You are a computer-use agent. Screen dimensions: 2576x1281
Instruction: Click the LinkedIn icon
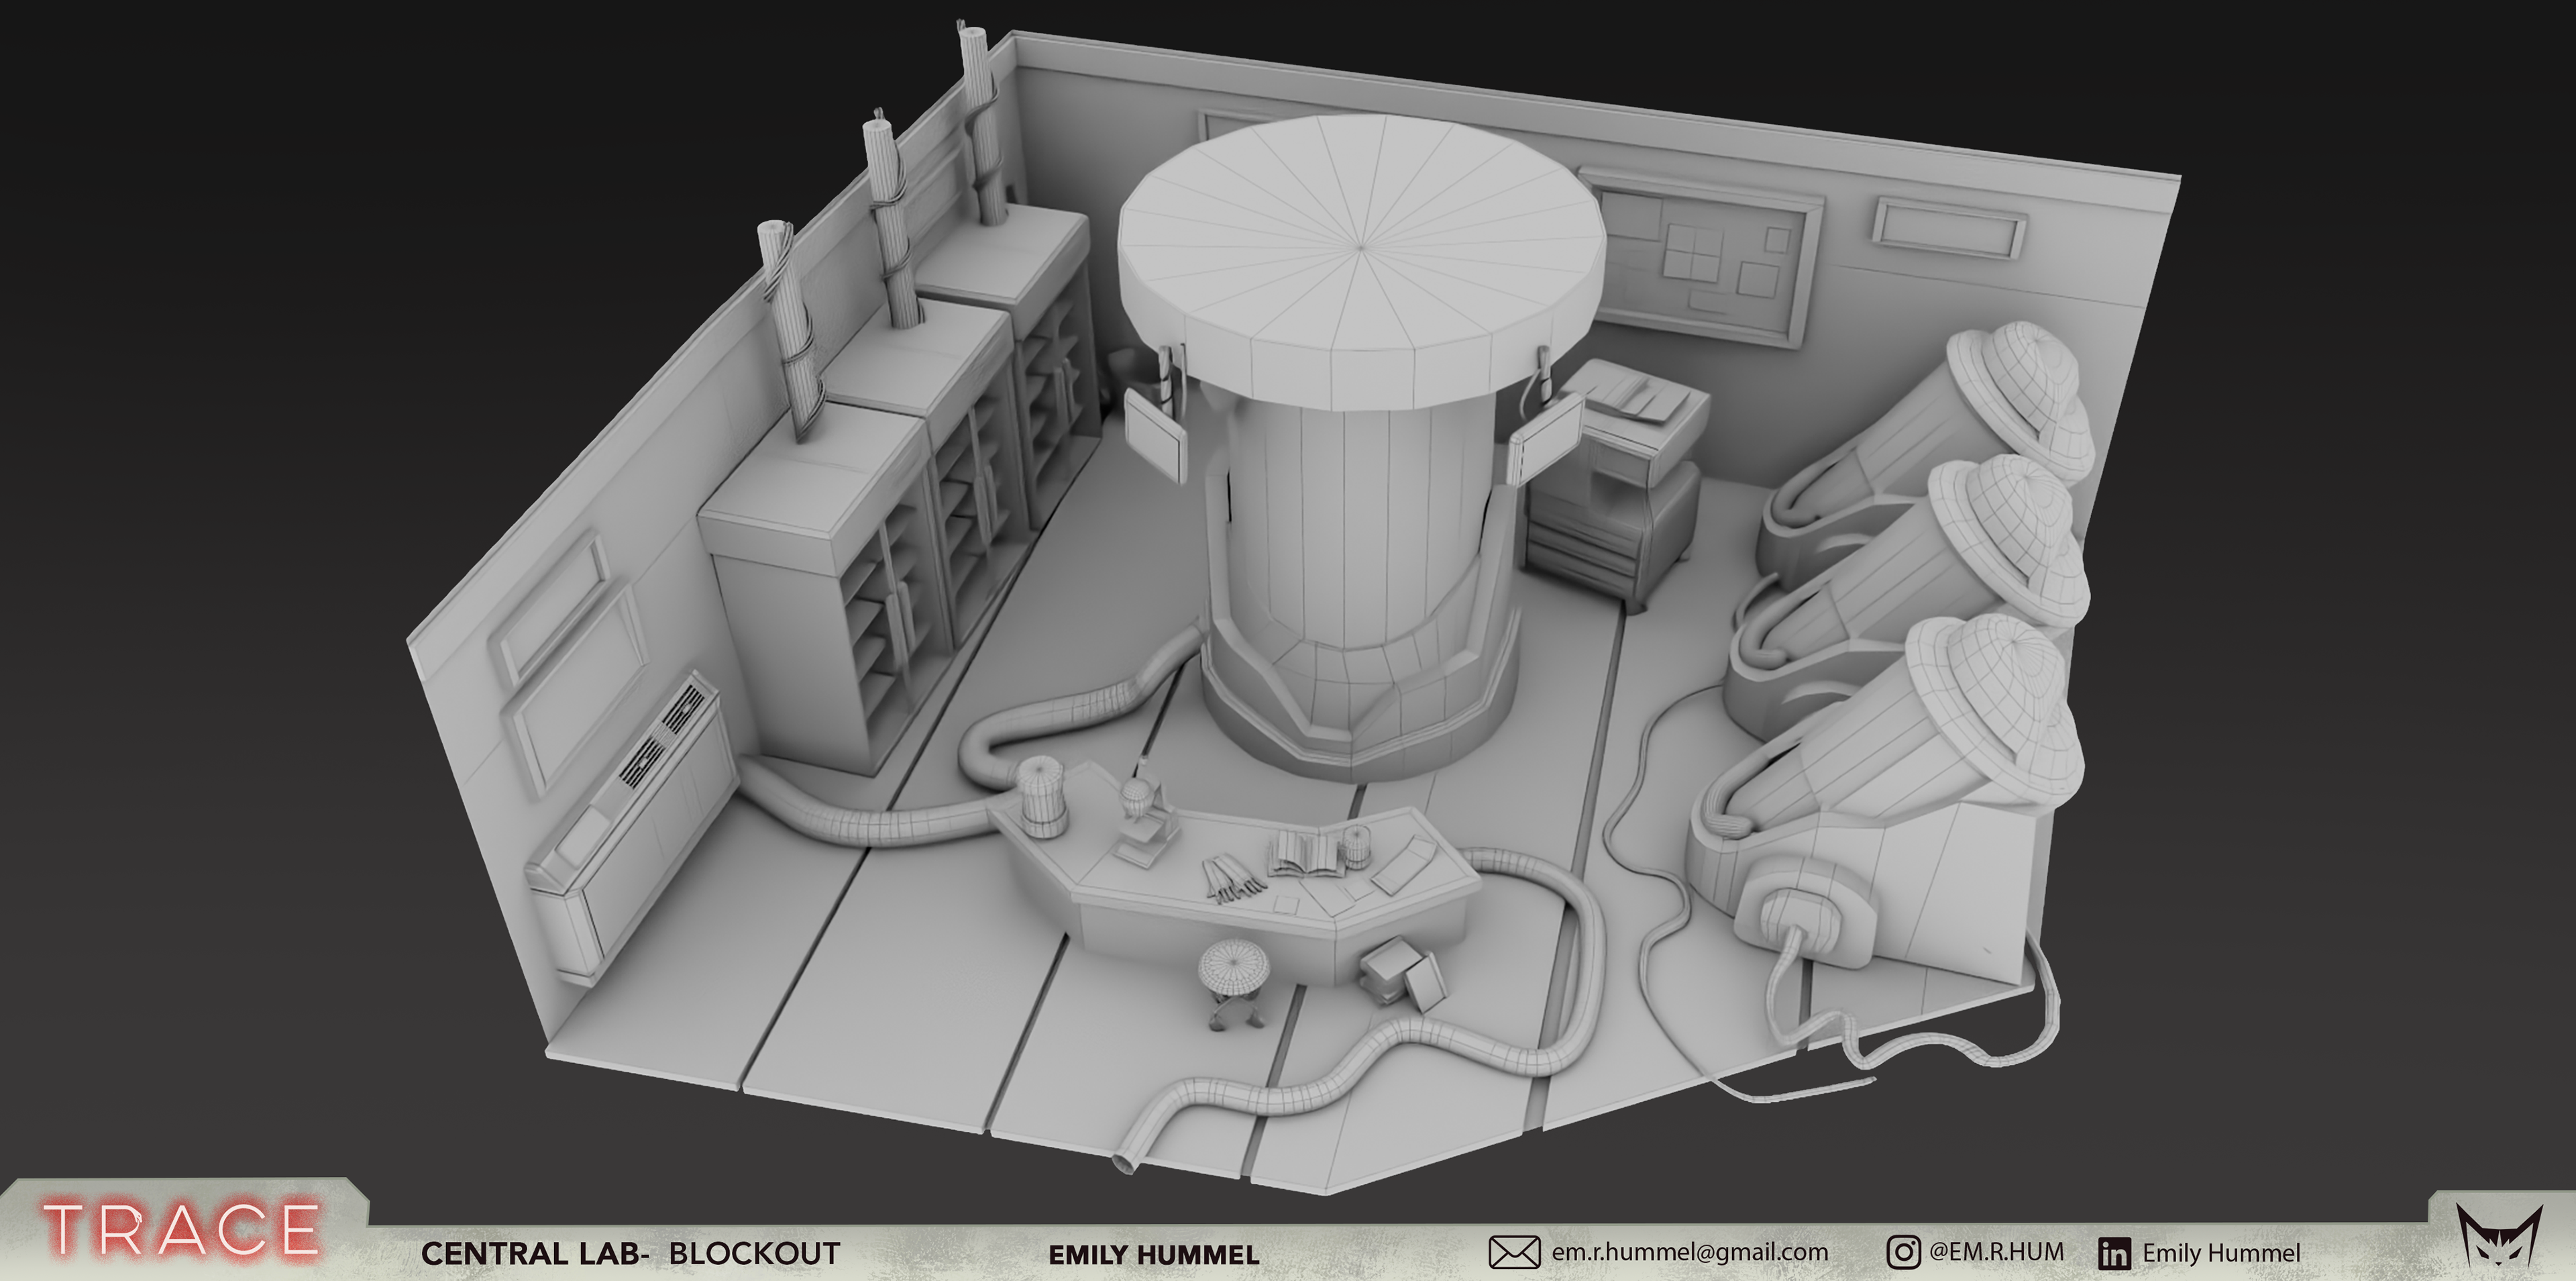[2114, 1254]
